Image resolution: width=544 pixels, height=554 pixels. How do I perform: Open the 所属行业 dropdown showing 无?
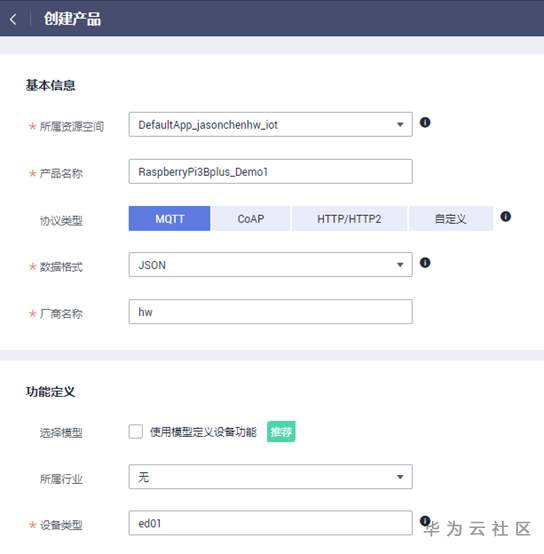point(271,477)
